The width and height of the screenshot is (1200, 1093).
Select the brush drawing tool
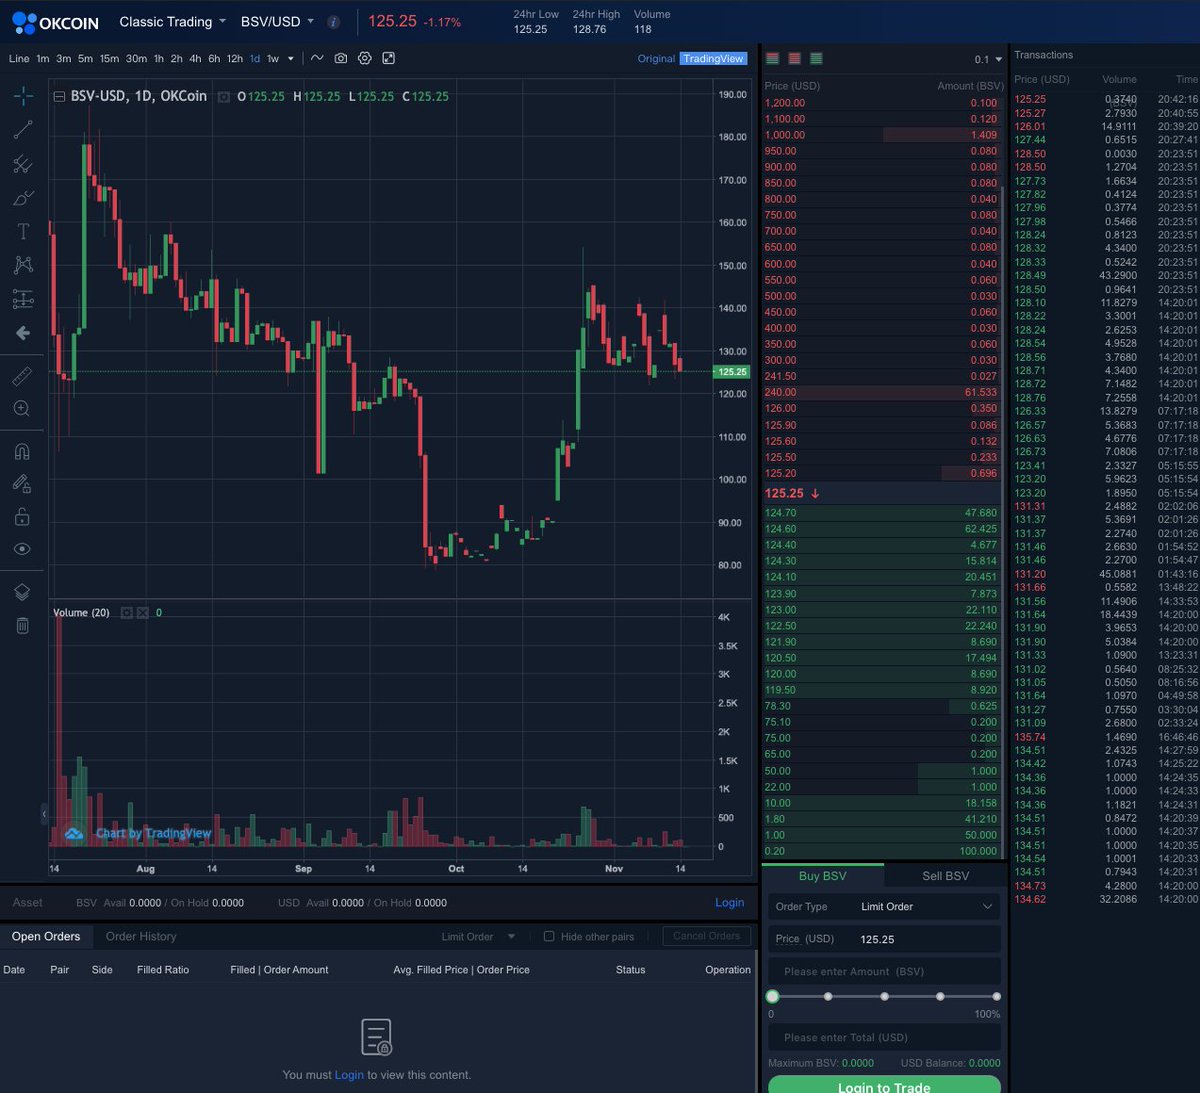click(x=23, y=198)
